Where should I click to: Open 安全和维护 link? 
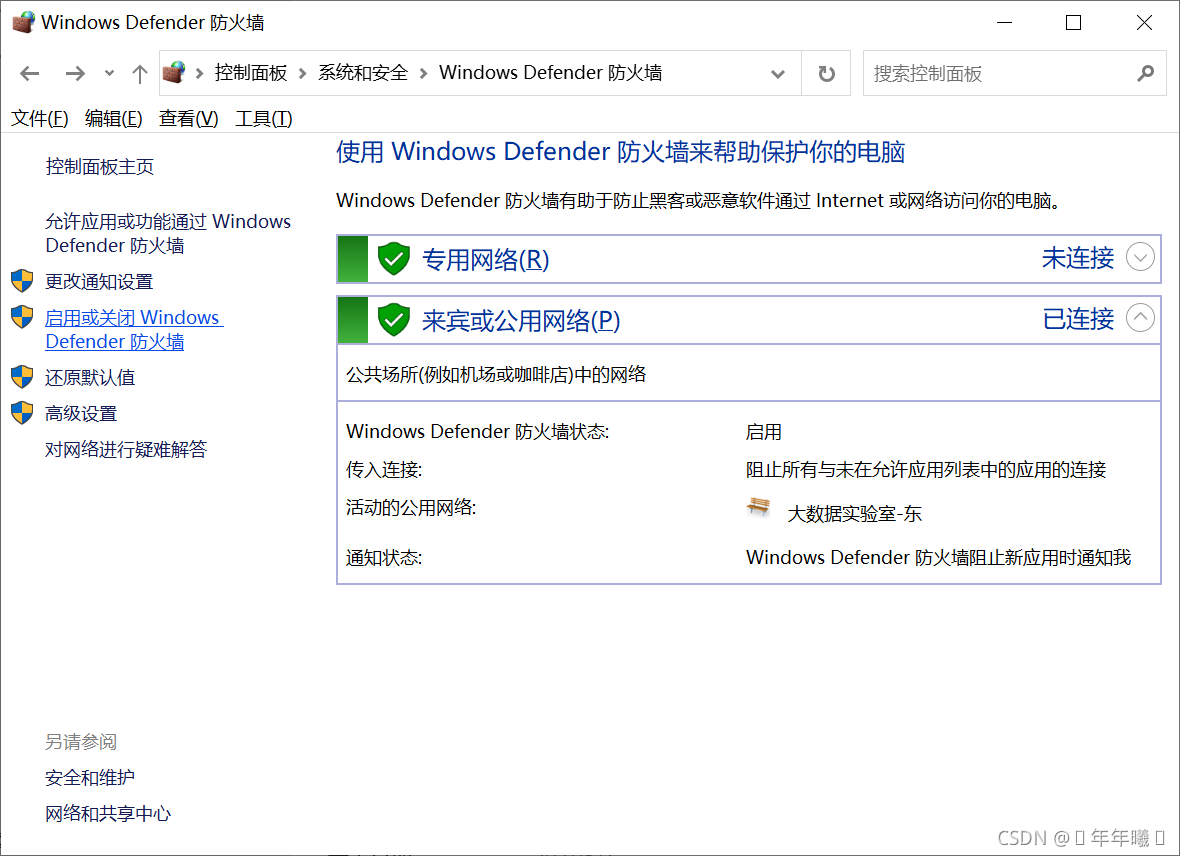[90, 778]
